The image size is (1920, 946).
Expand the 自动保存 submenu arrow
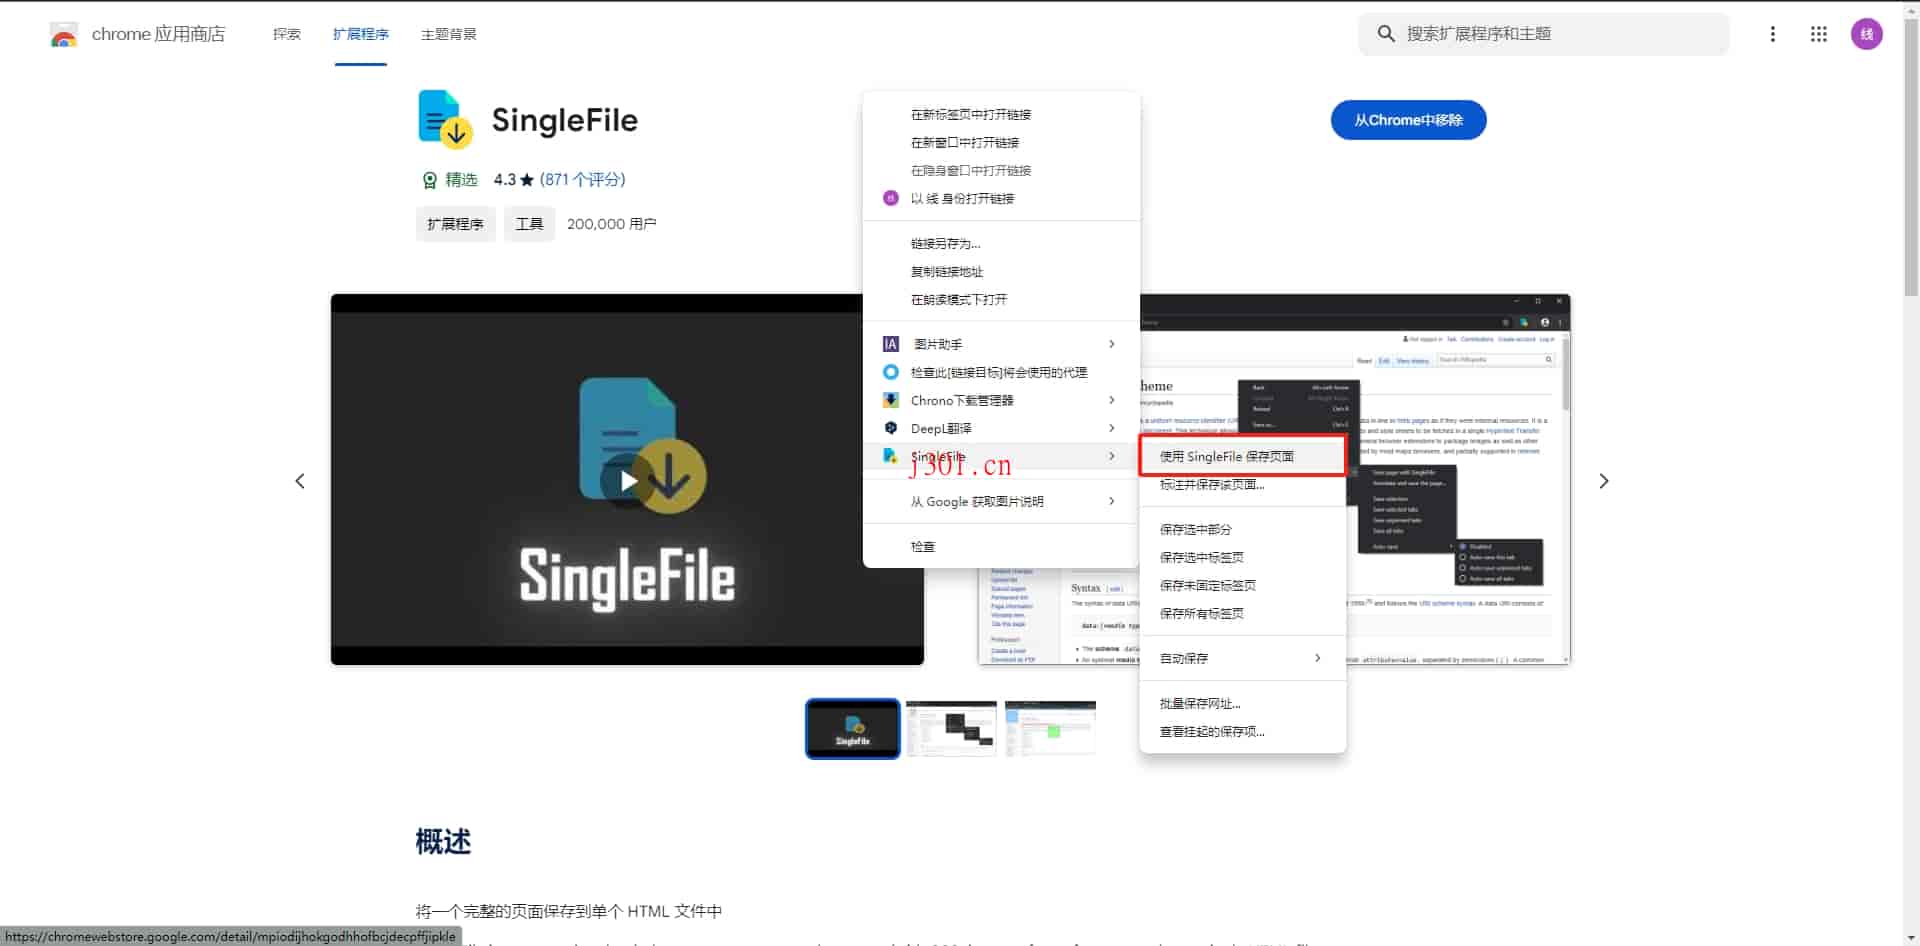click(1318, 658)
